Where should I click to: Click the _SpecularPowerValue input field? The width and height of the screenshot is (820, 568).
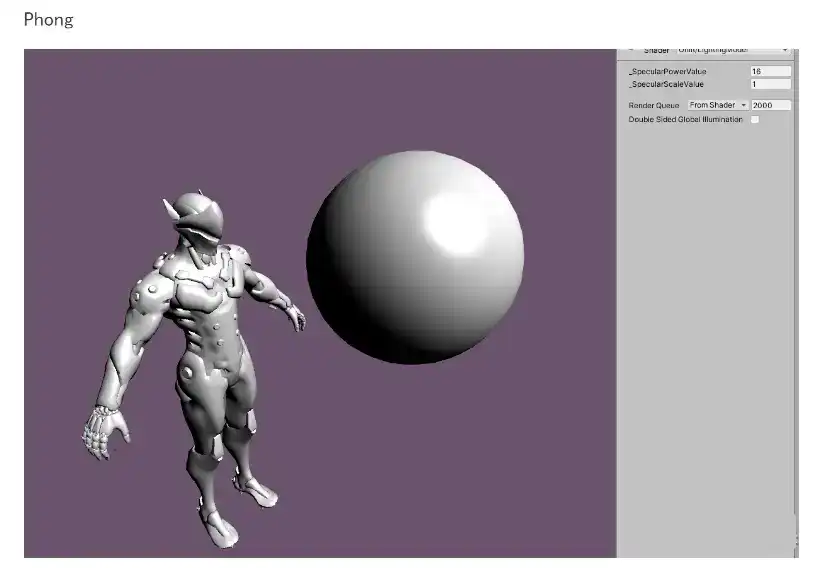(770, 71)
